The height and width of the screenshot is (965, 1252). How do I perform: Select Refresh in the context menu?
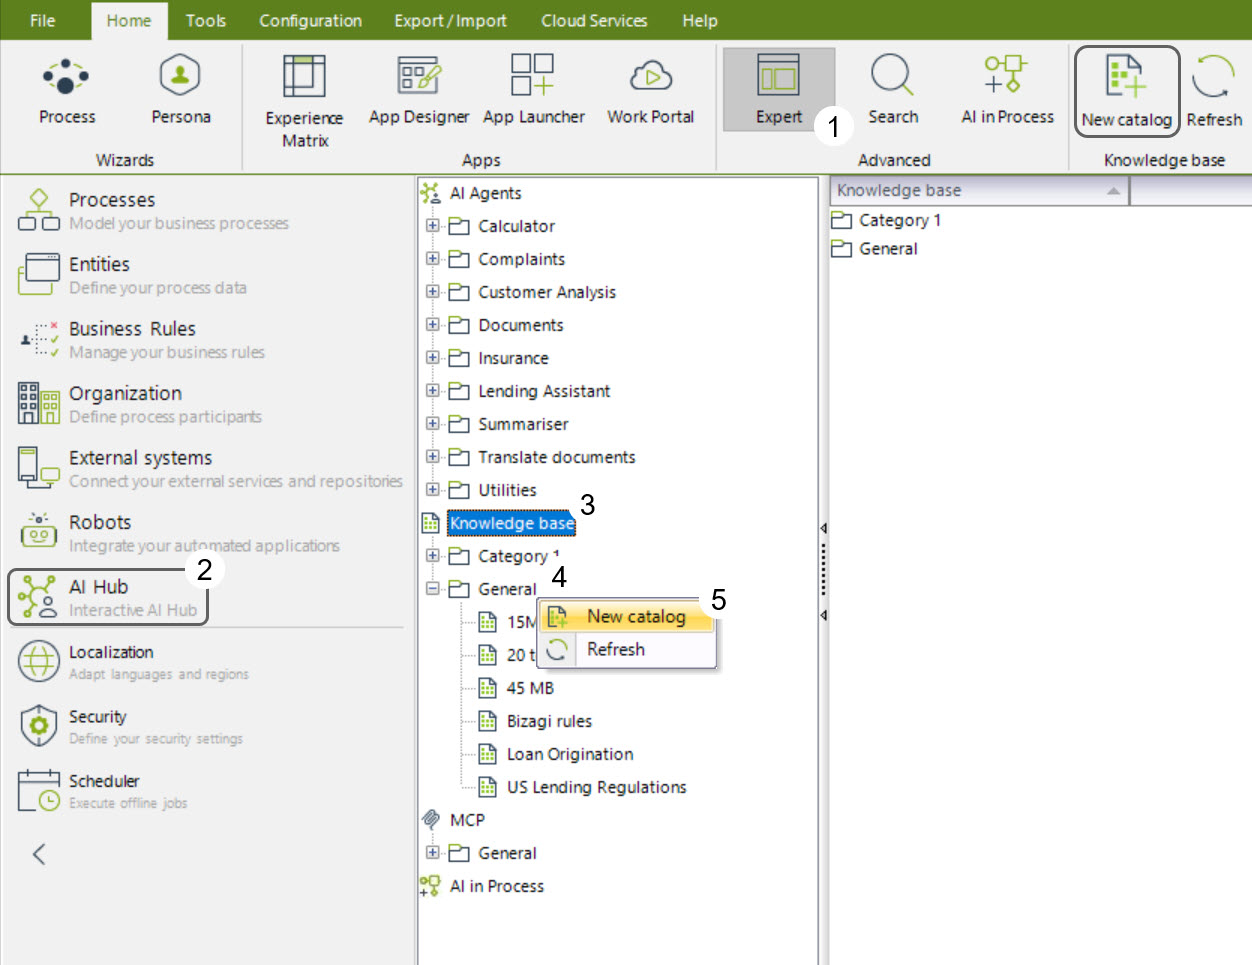pos(615,650)
